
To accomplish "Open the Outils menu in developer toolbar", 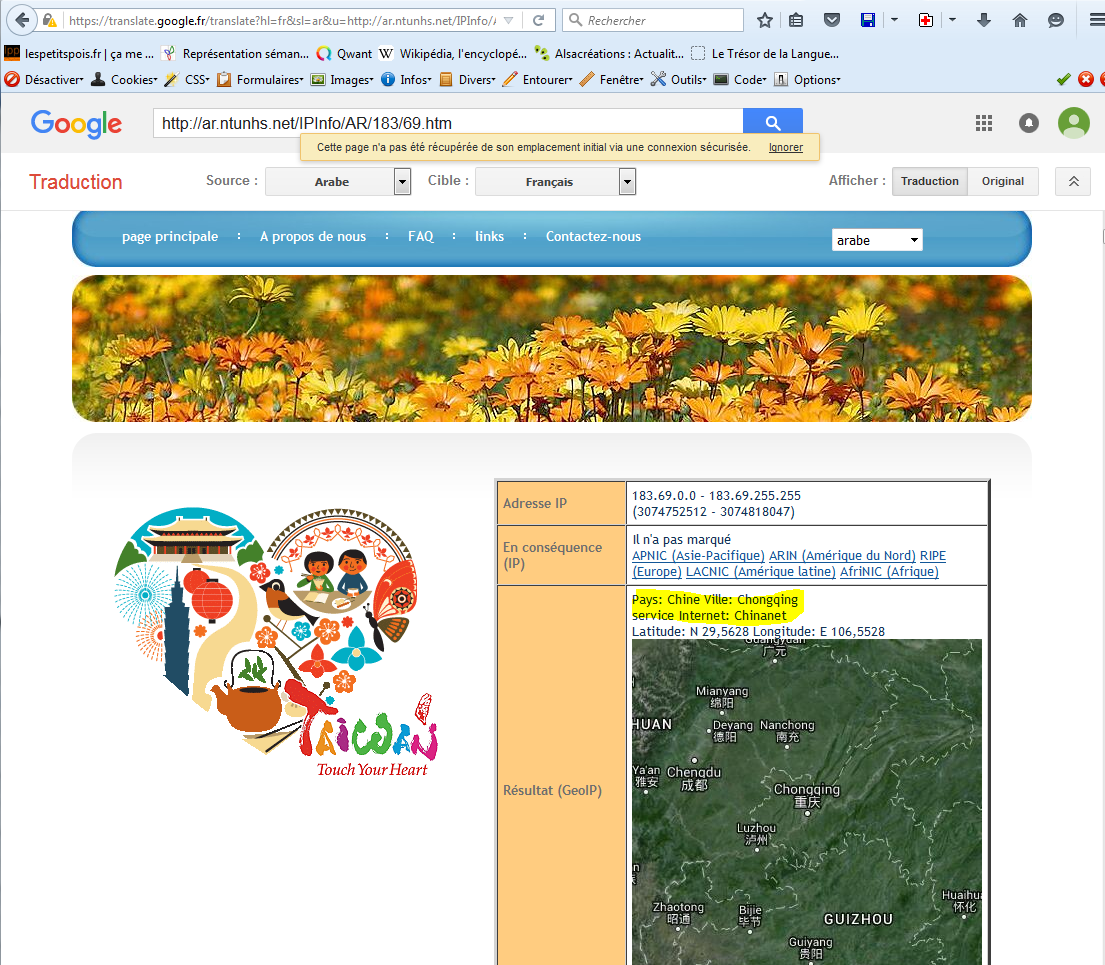I will click(686, 80).
